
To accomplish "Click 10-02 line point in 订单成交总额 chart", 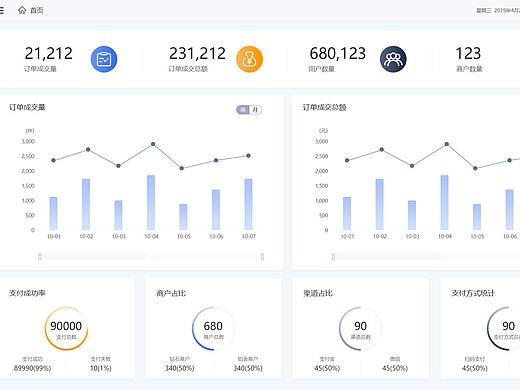I will 382,150.
